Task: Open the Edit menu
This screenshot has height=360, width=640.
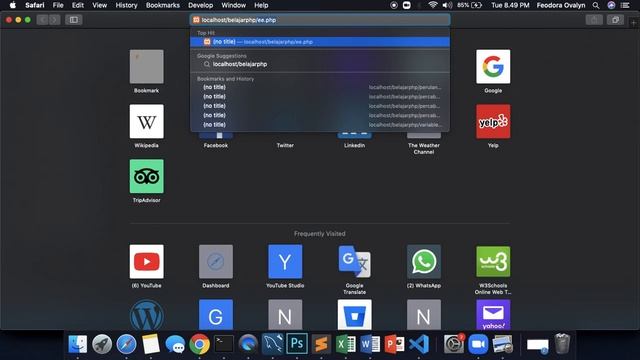Action: pos(78,5)
